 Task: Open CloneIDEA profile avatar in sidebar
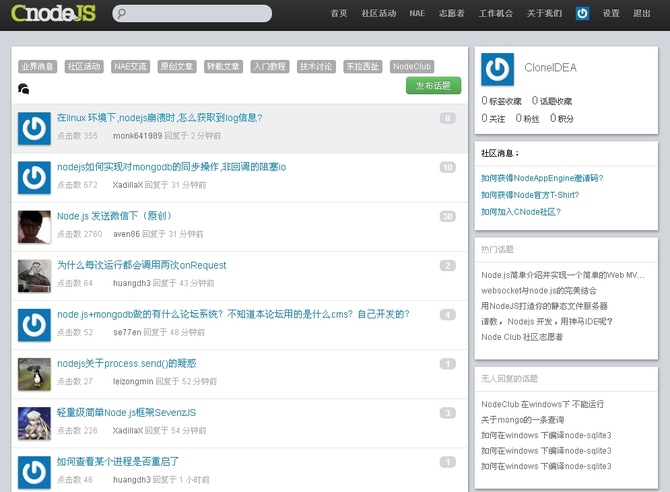click(x=497, y=69)
